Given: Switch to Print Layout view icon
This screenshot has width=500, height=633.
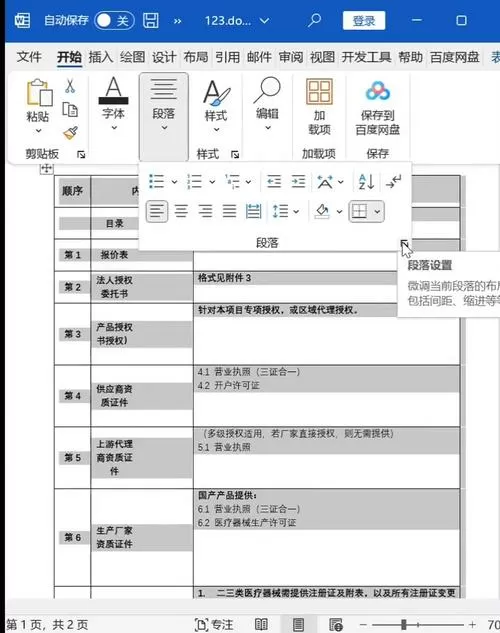Looking at the screenshot, I should (298, 625).
